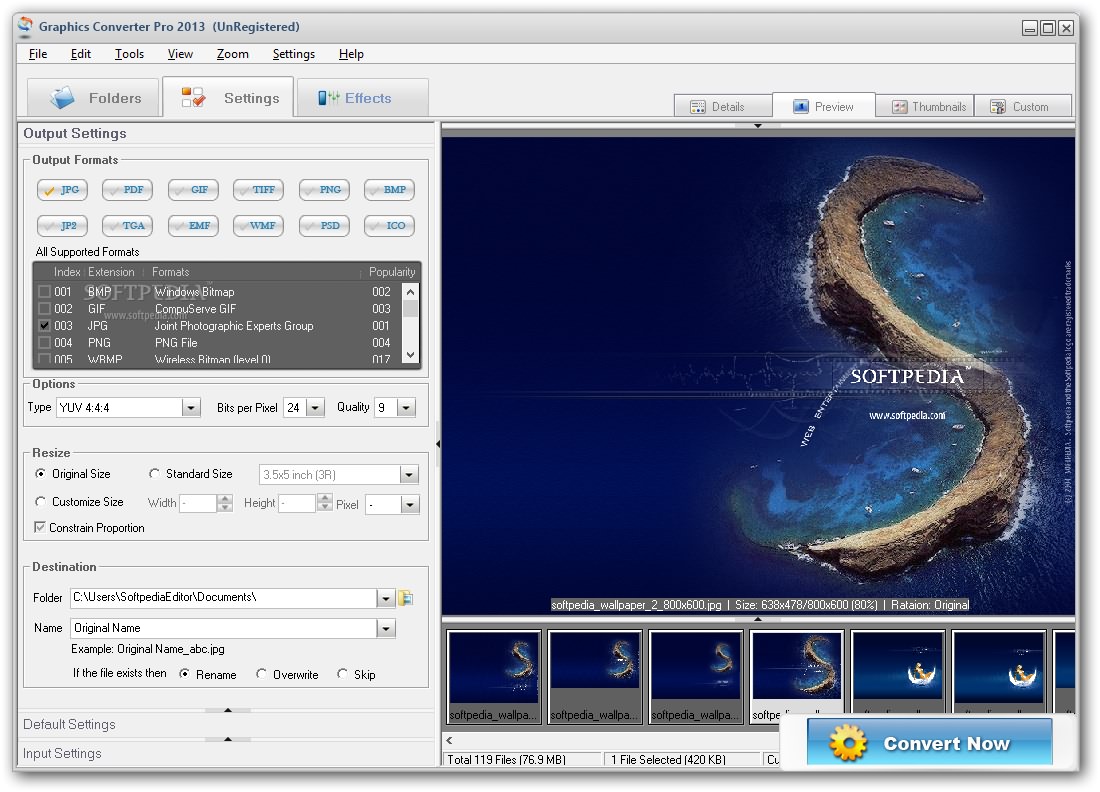Increase the Height spinner value
The height and width of the screenshot is (792, 1100).
[x=324, y=499]
